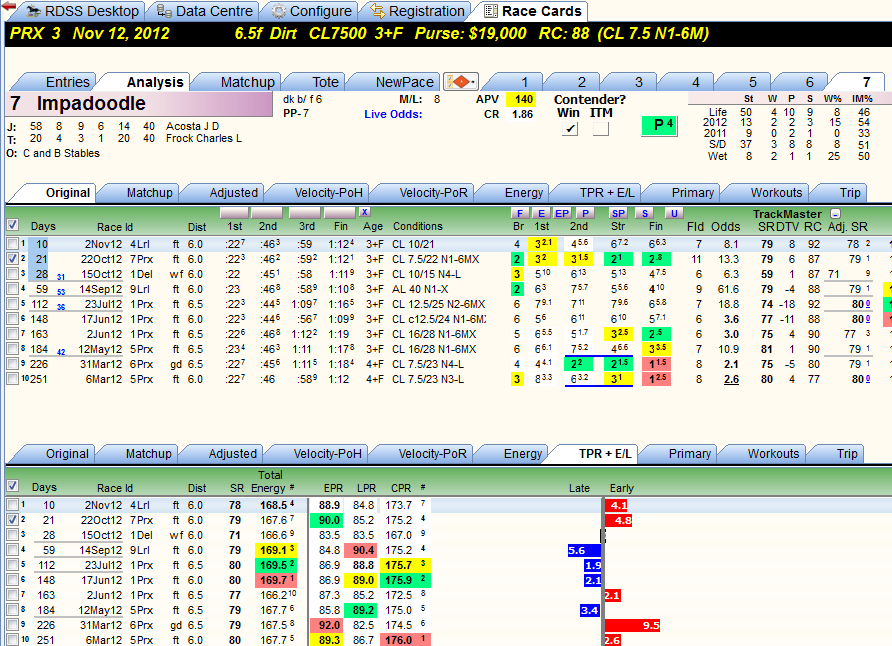Click the blank button above the 1st column
The image size is (892, 646).
pos(234,213)
